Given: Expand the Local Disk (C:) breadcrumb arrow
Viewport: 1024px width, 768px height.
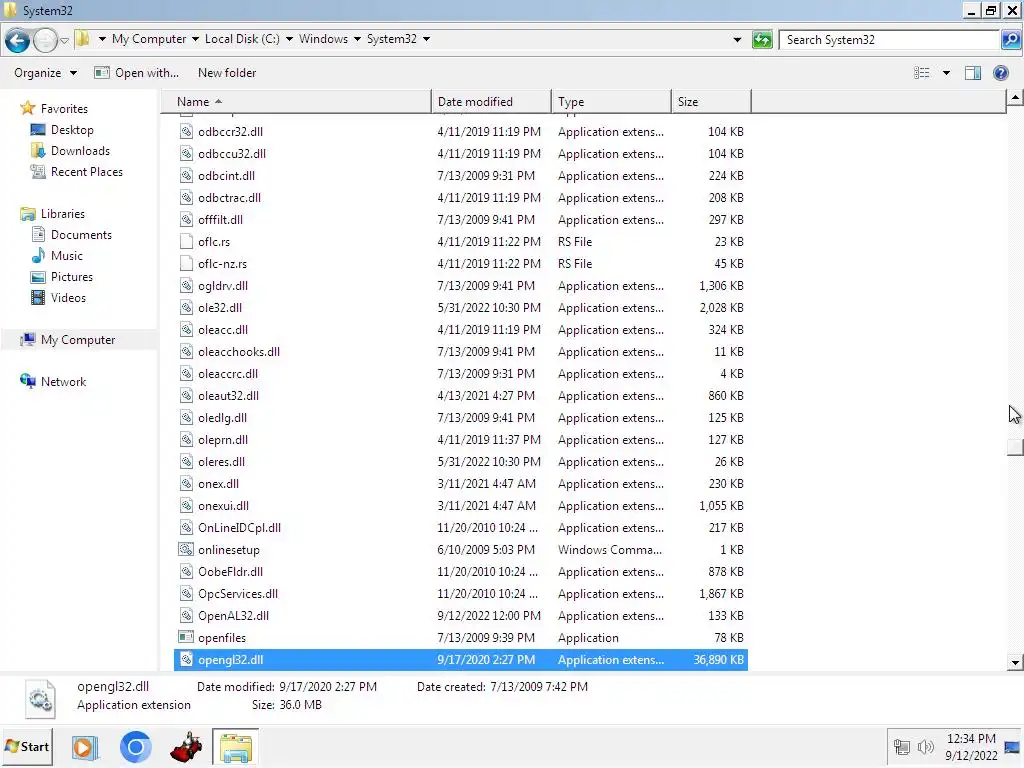Looking at the screenshot, I should point(289,39).
